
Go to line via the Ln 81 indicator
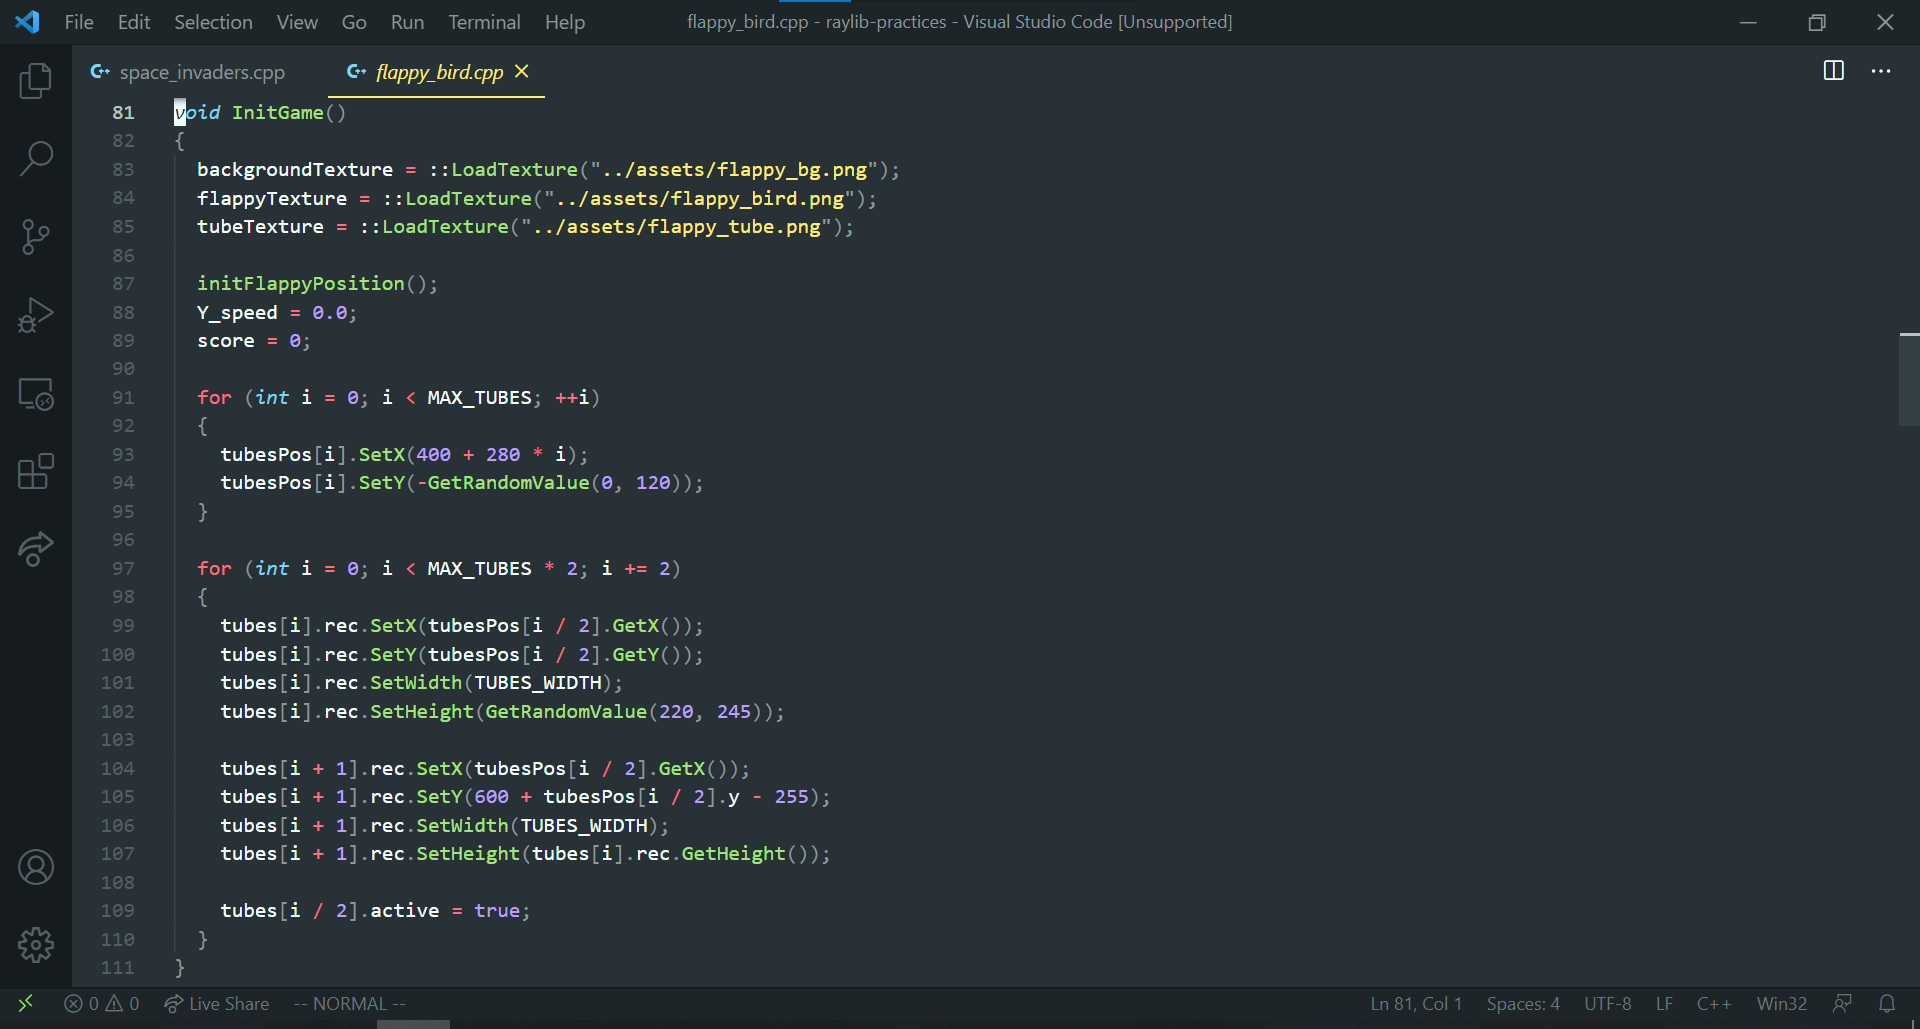click(1414, 1004)
